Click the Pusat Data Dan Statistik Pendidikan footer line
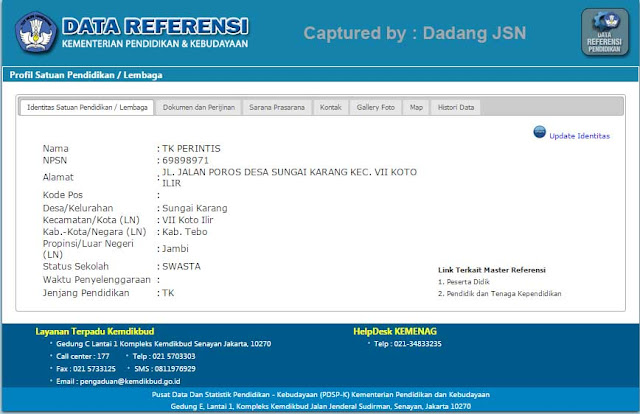This screenshot has width=640, height=414. (320, 394)
